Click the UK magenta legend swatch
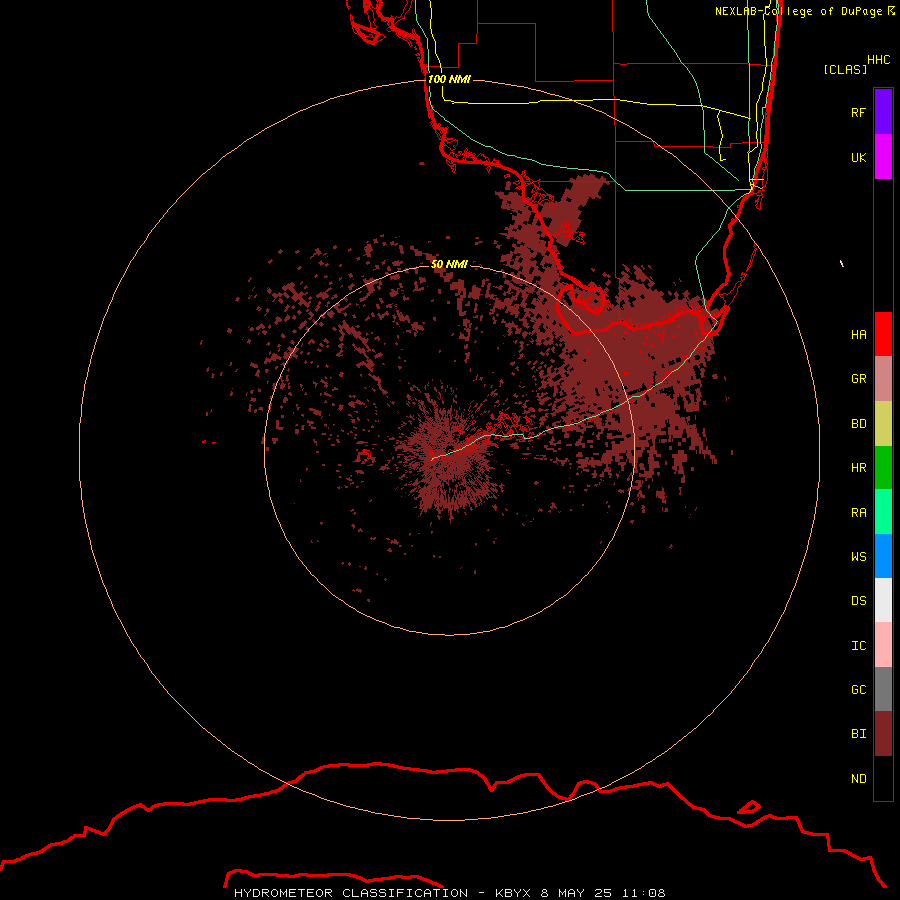Screen dimensions: 900x900 (x=883, y=157)
